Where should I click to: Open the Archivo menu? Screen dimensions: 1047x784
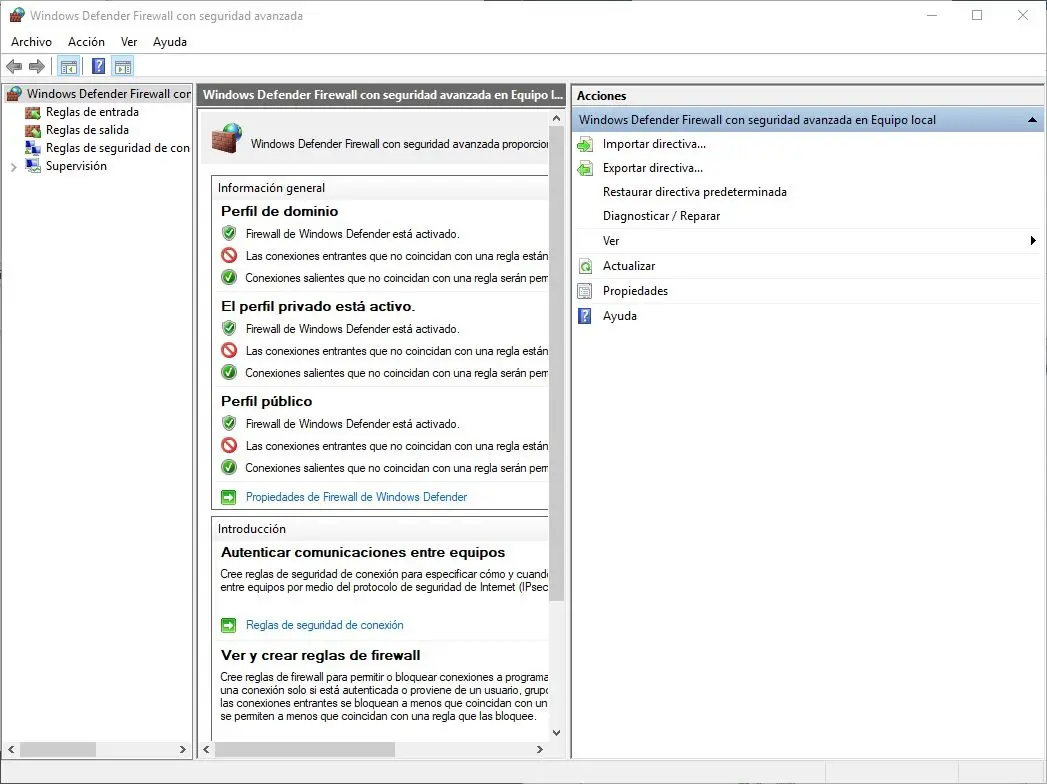pos(31,41)
